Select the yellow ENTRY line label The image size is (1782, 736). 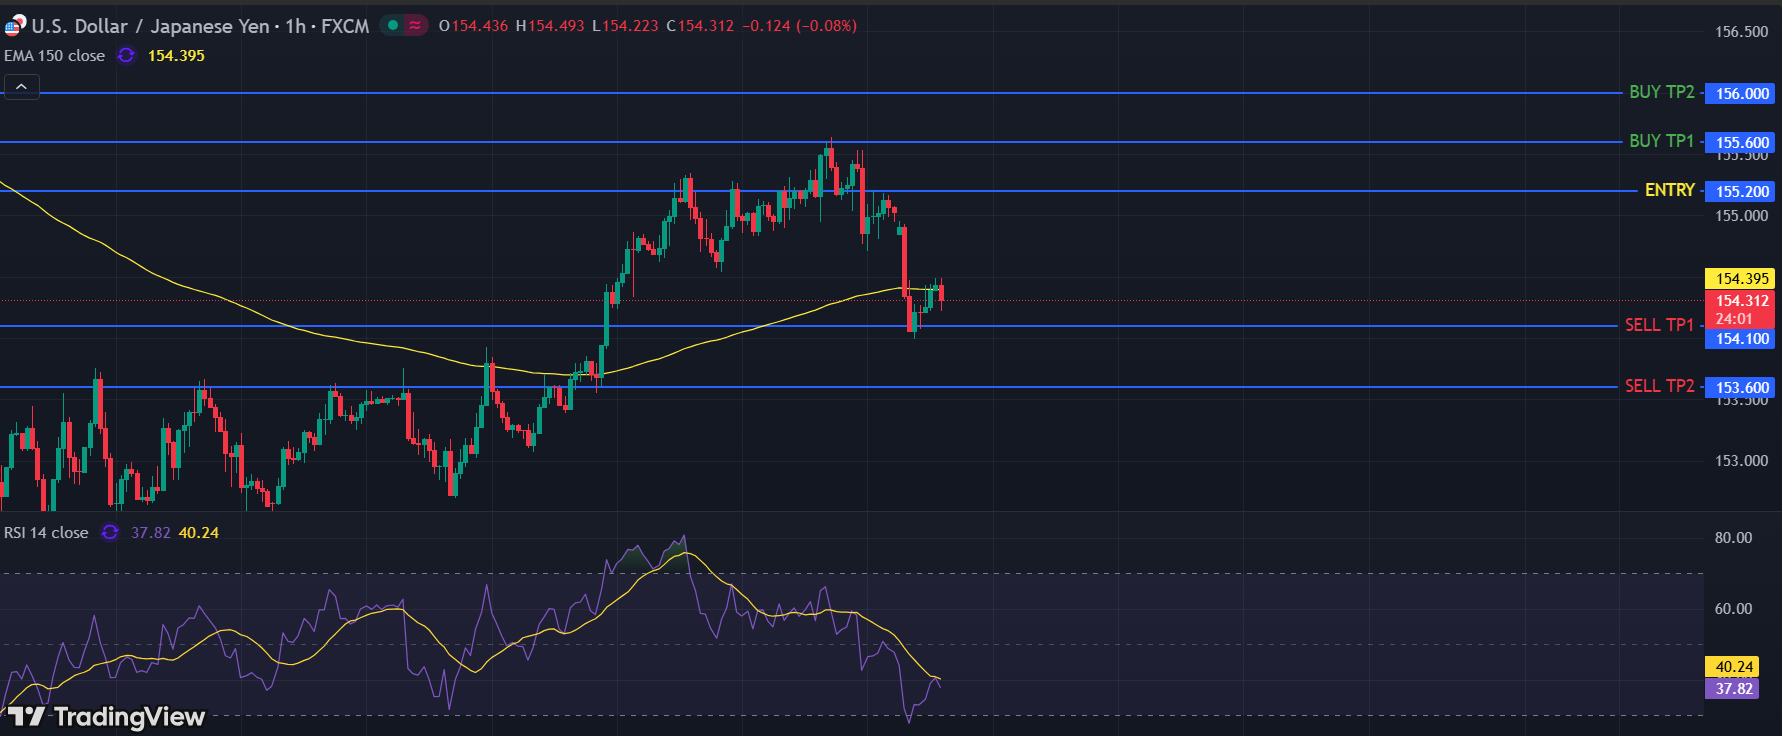1669,190
